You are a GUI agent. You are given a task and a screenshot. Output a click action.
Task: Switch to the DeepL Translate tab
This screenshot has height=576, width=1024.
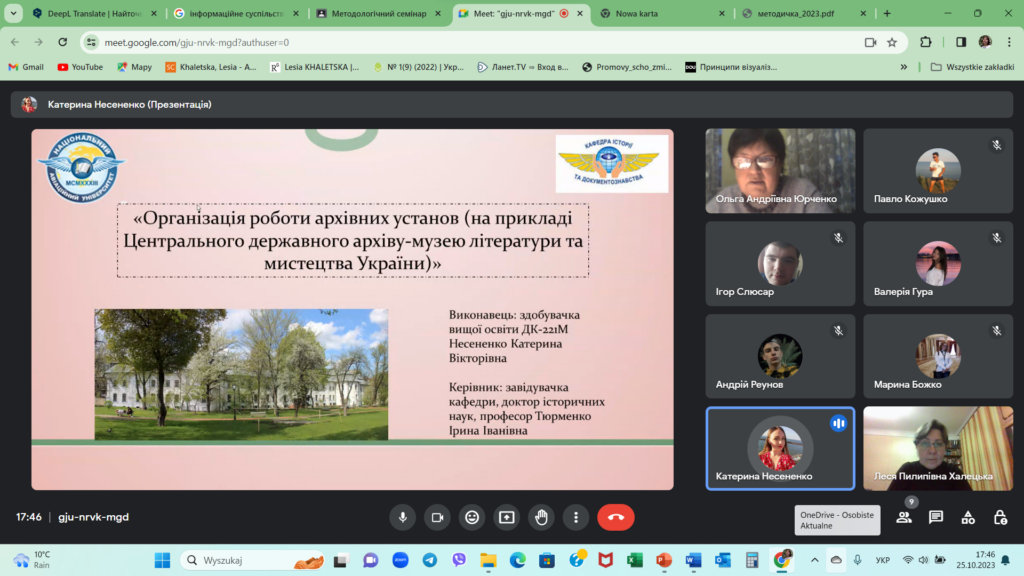click(x=90, y=14)
